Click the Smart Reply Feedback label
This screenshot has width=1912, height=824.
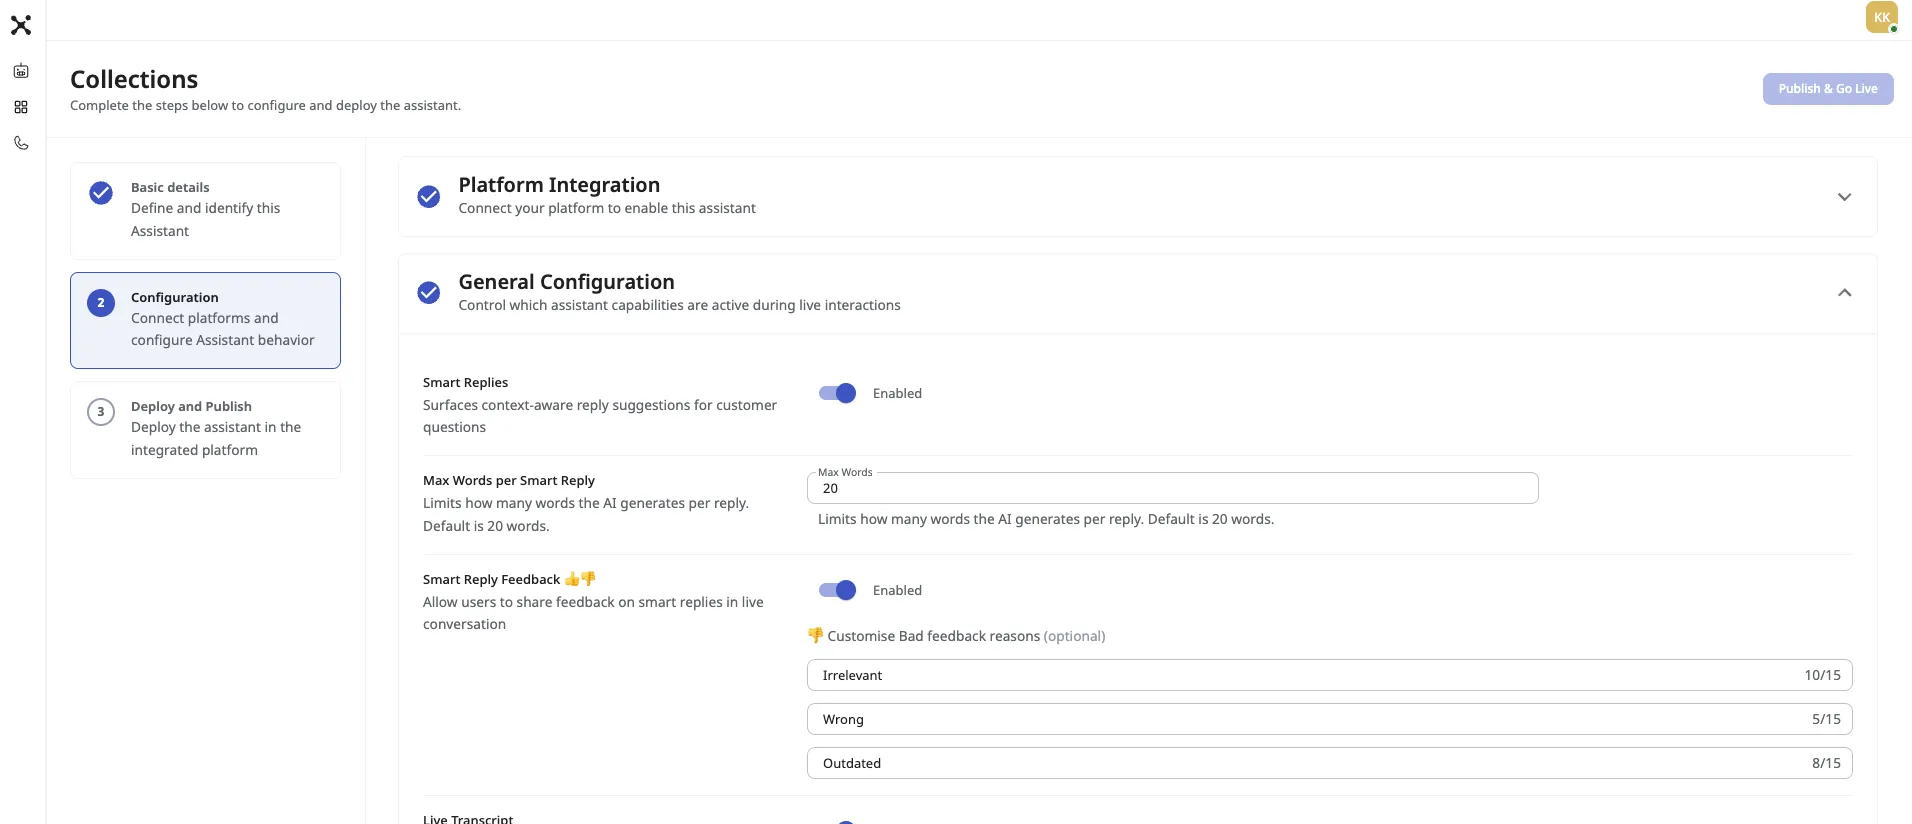tap(509, 579)
